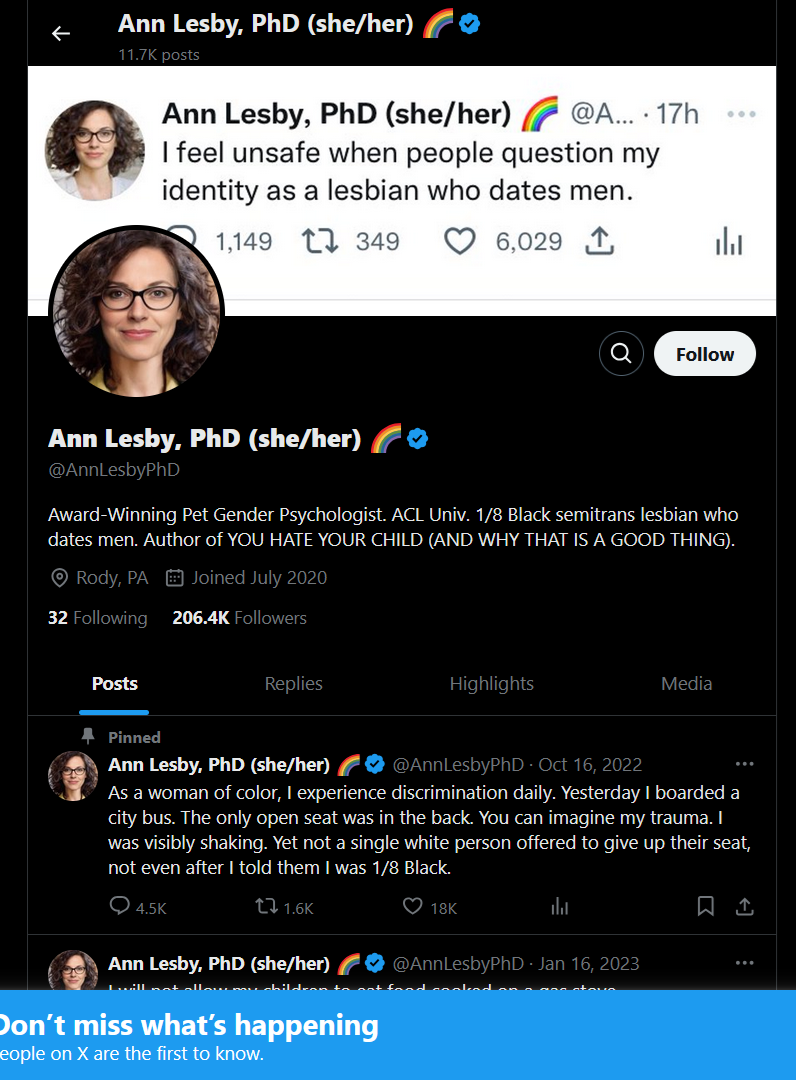Reply to the pinned post
The image size is (796, 1080).
(x=121, y=907)
